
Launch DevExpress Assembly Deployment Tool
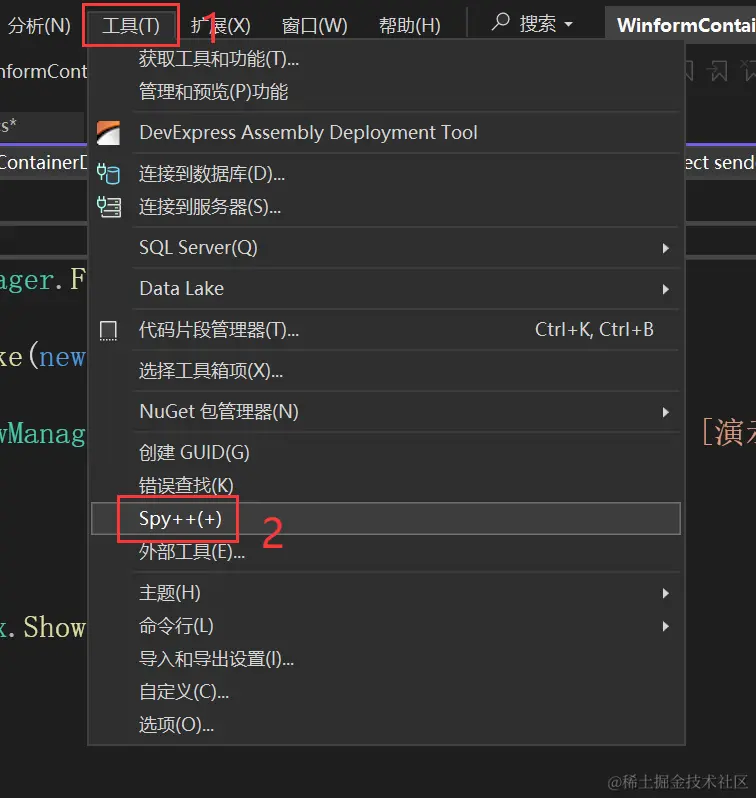tap(385, 133)
